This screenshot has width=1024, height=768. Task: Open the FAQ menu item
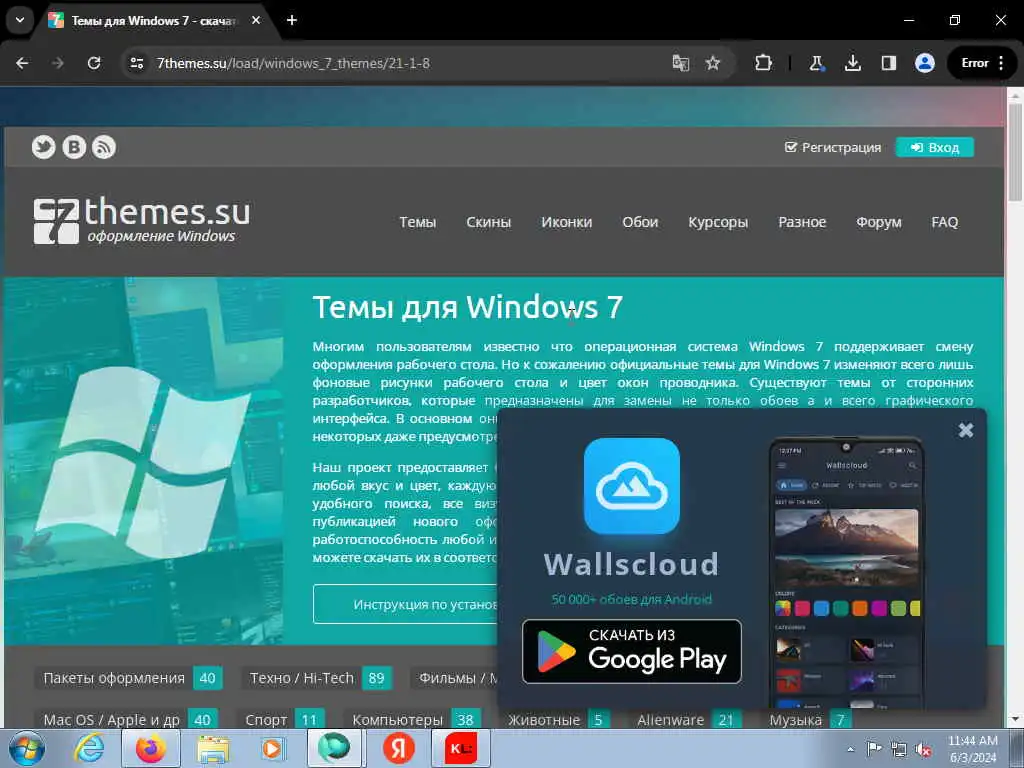tap(944, 222)
